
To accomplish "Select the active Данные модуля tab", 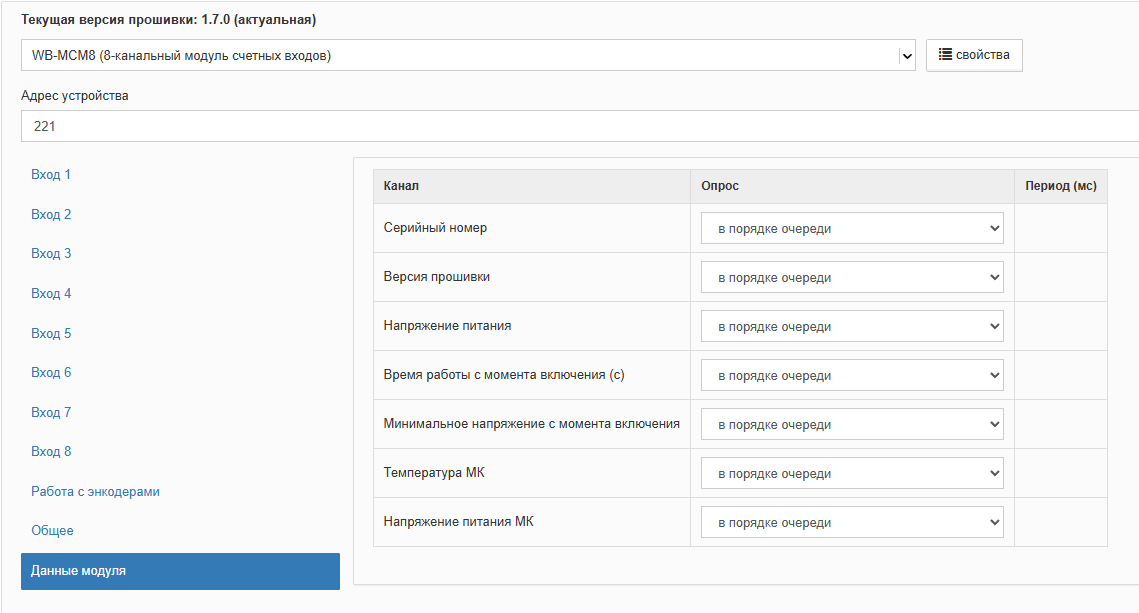I will pyautogui.click(x=180, y=571).
